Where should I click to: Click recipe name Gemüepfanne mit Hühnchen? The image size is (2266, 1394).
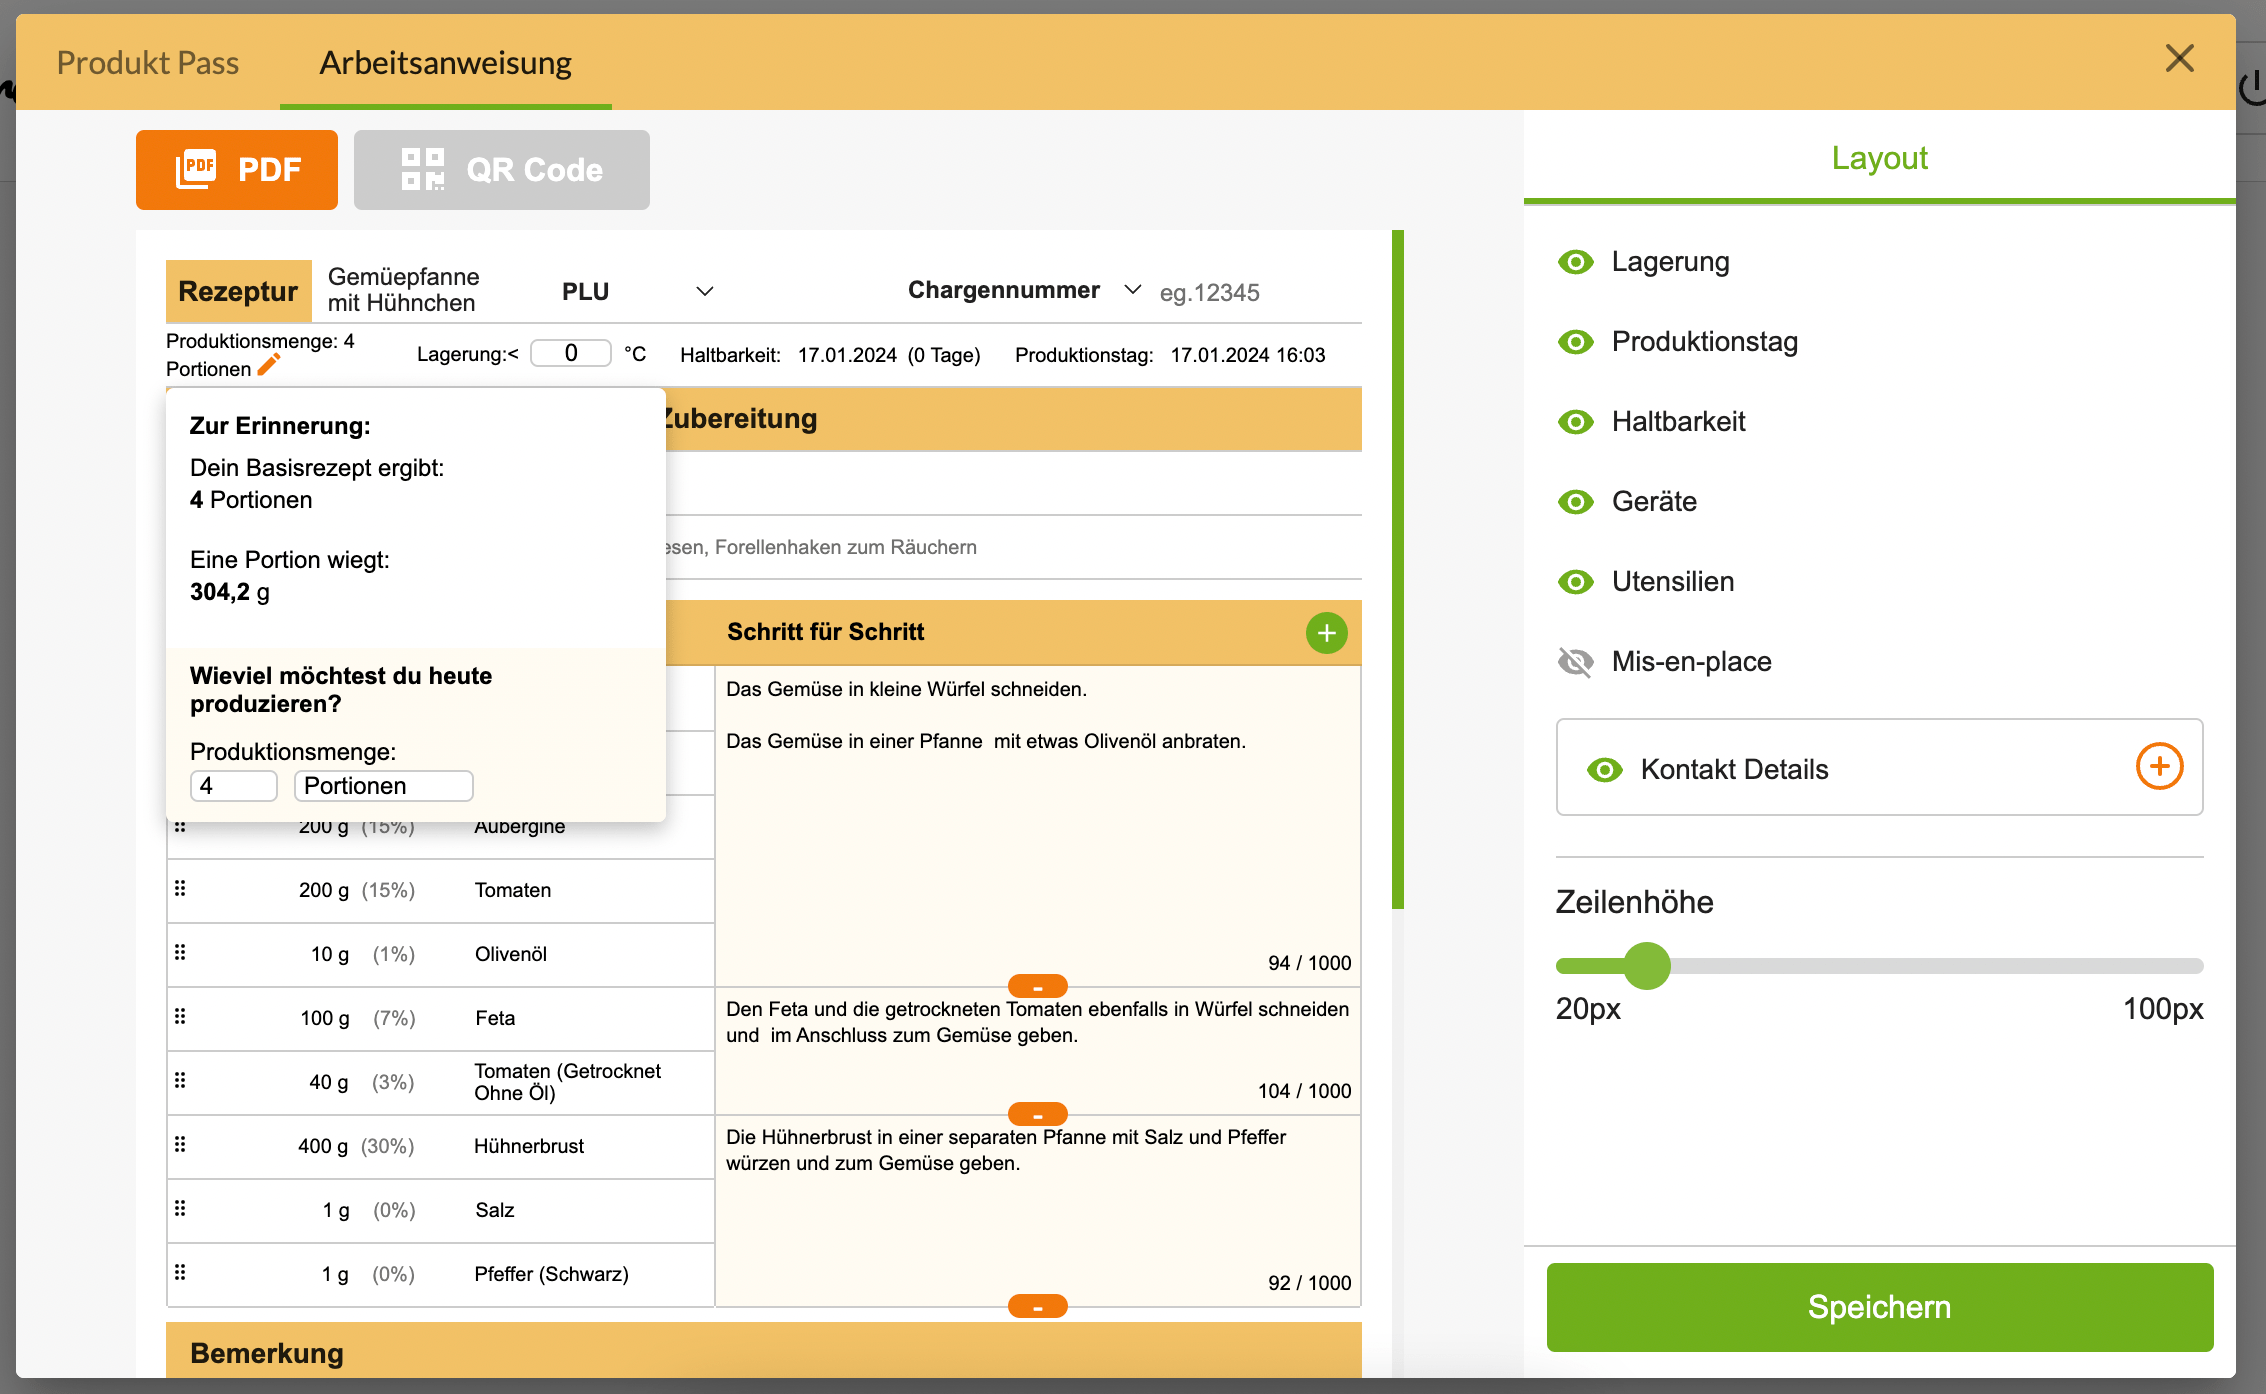[x=403, y=290]
